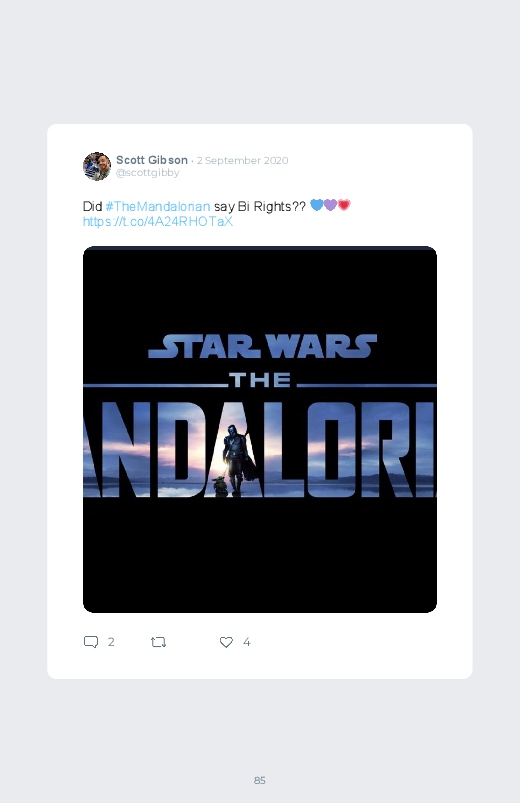Click the @scottgibby handle

[148, 173]
